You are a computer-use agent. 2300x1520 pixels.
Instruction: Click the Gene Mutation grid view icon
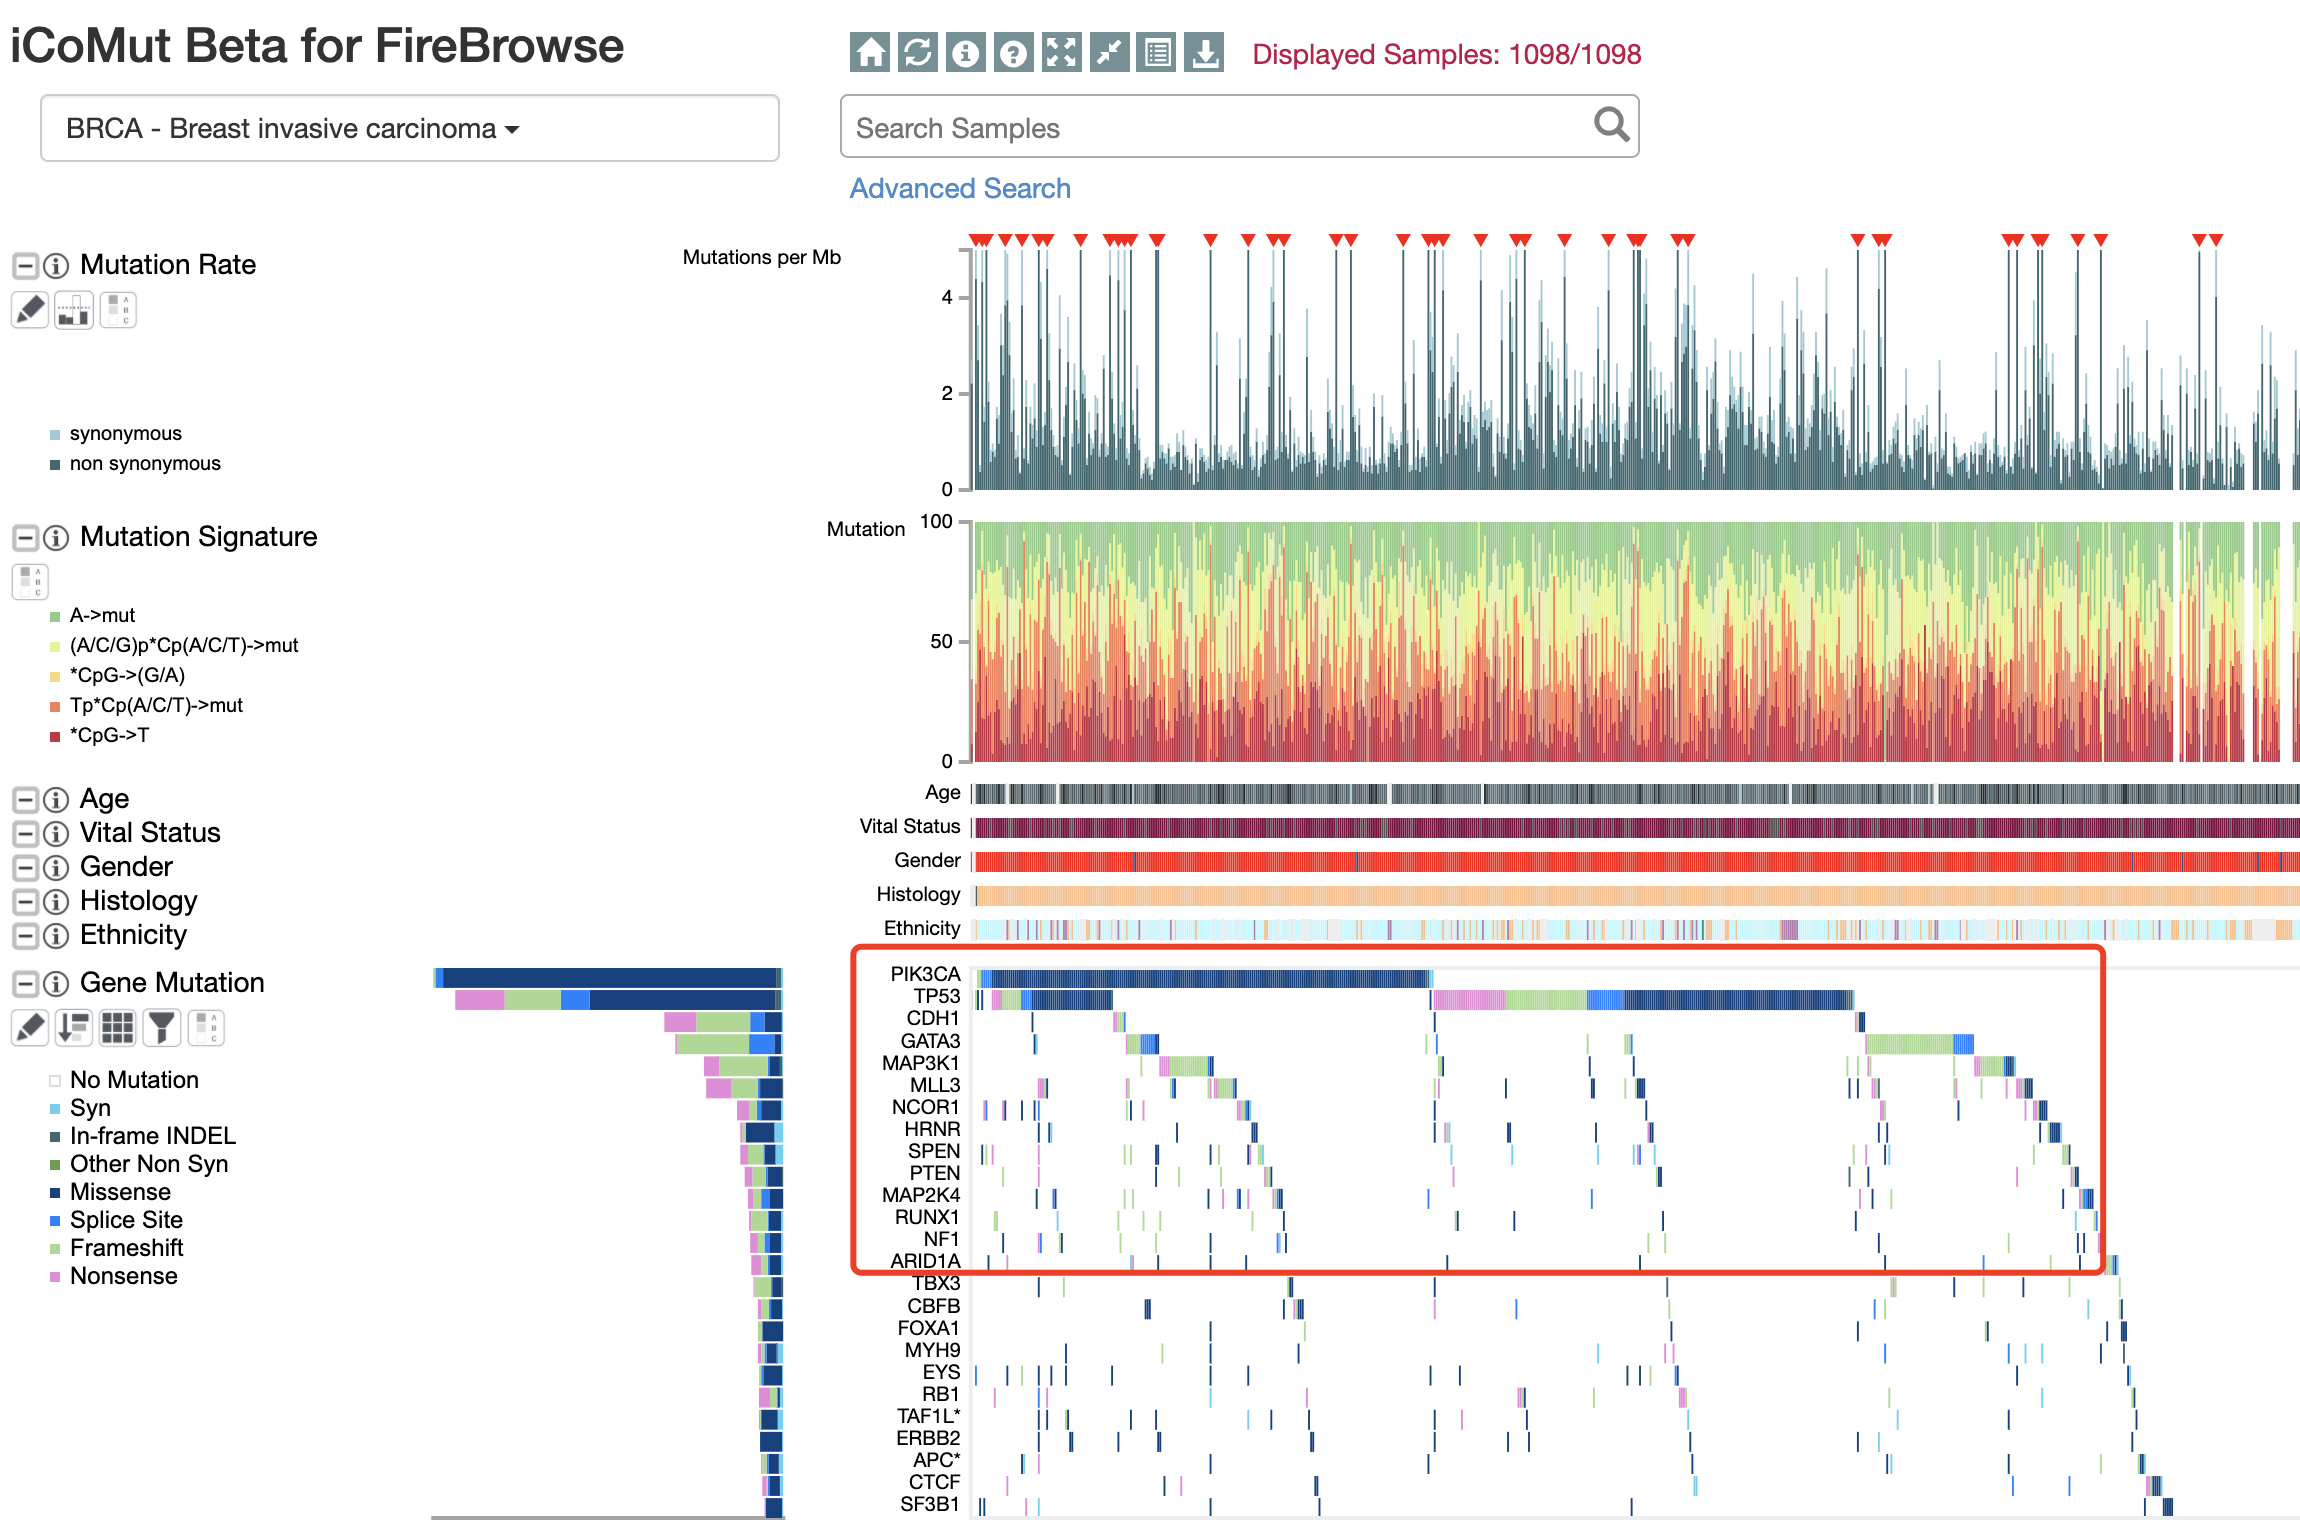[x=117, y=1027]
